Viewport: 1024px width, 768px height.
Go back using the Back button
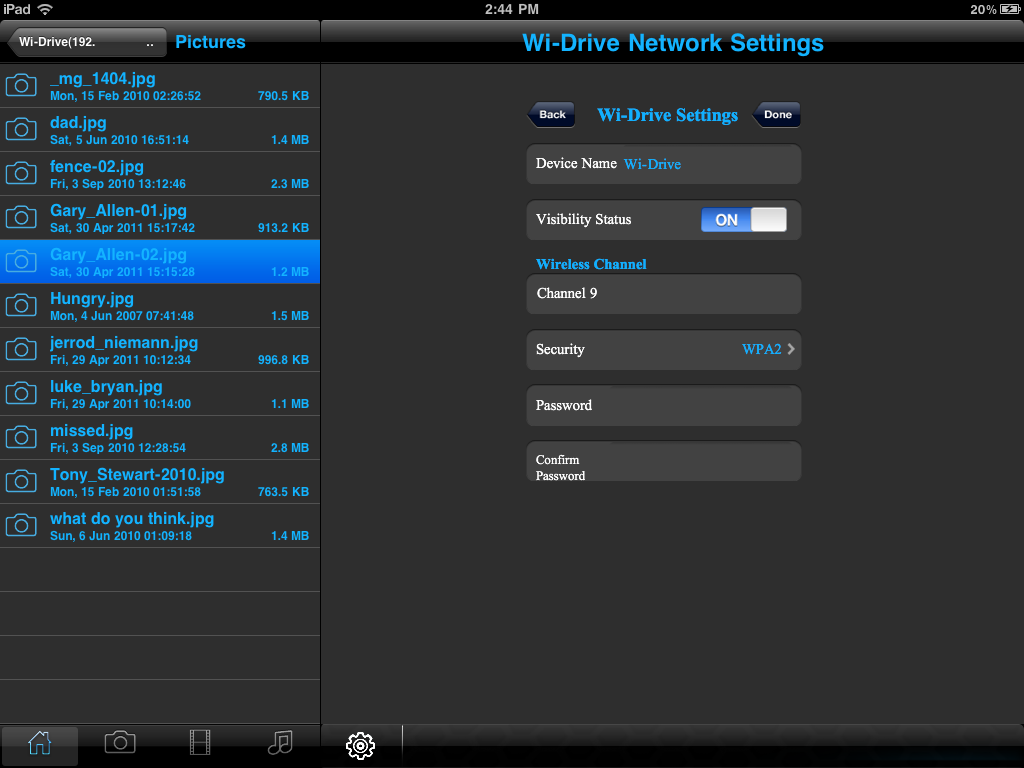point(551,115)
